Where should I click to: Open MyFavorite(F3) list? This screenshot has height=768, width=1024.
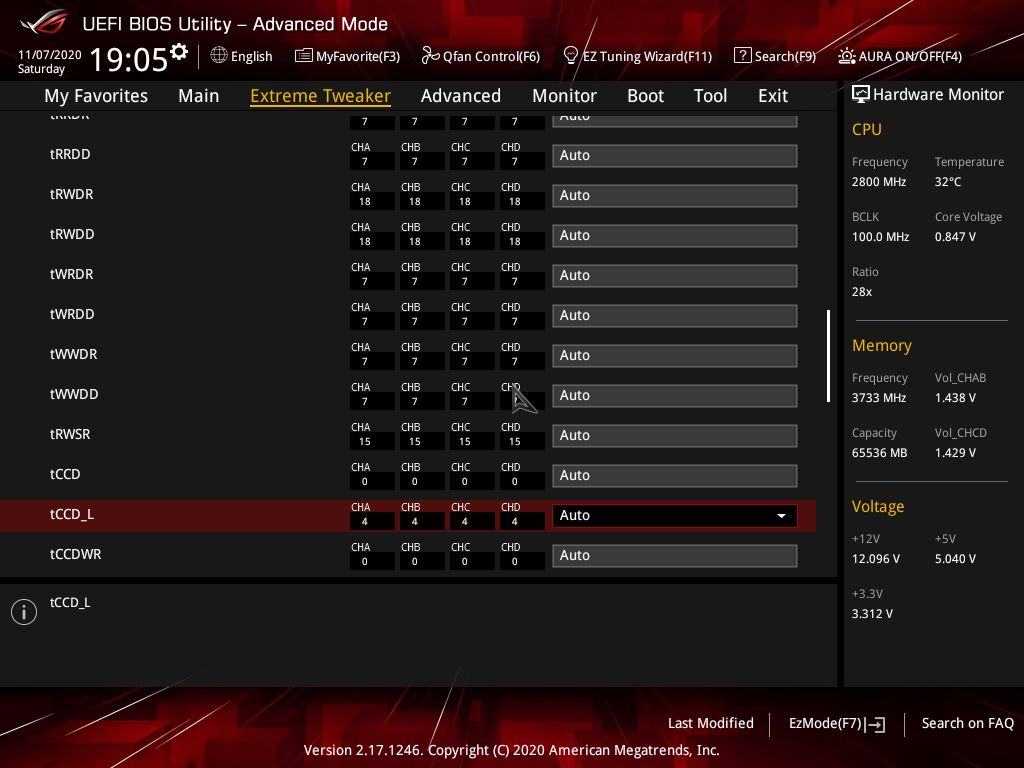click(347, 56)
